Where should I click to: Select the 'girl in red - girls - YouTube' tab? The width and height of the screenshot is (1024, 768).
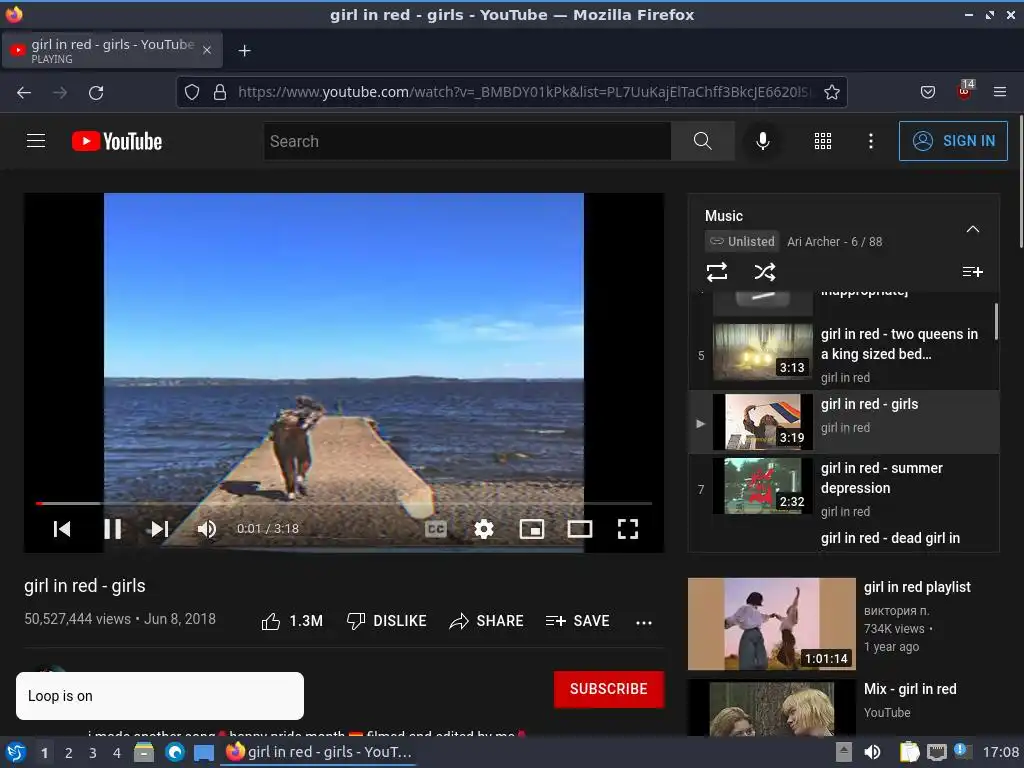[x=112, y=50]
